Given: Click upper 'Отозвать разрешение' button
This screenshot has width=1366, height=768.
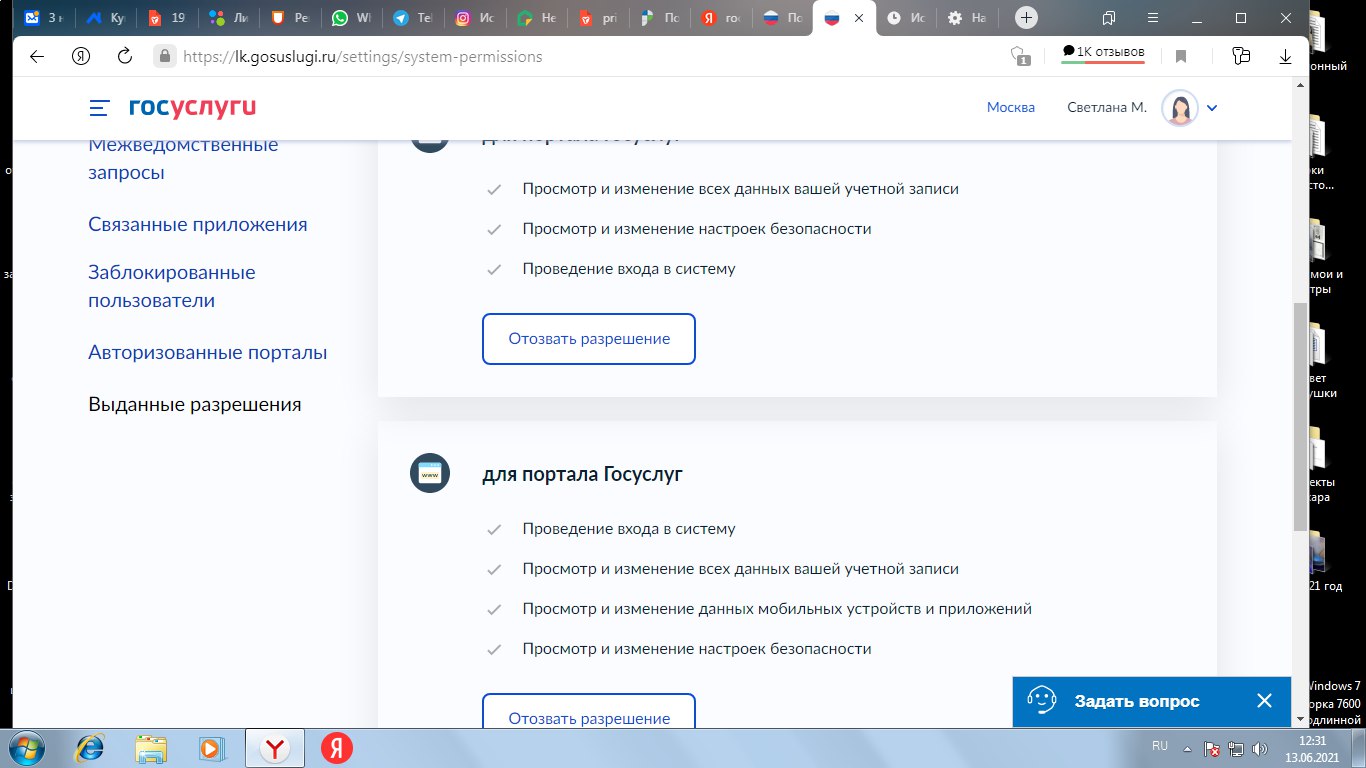Looking at the screenshot, I should [589, 339].
